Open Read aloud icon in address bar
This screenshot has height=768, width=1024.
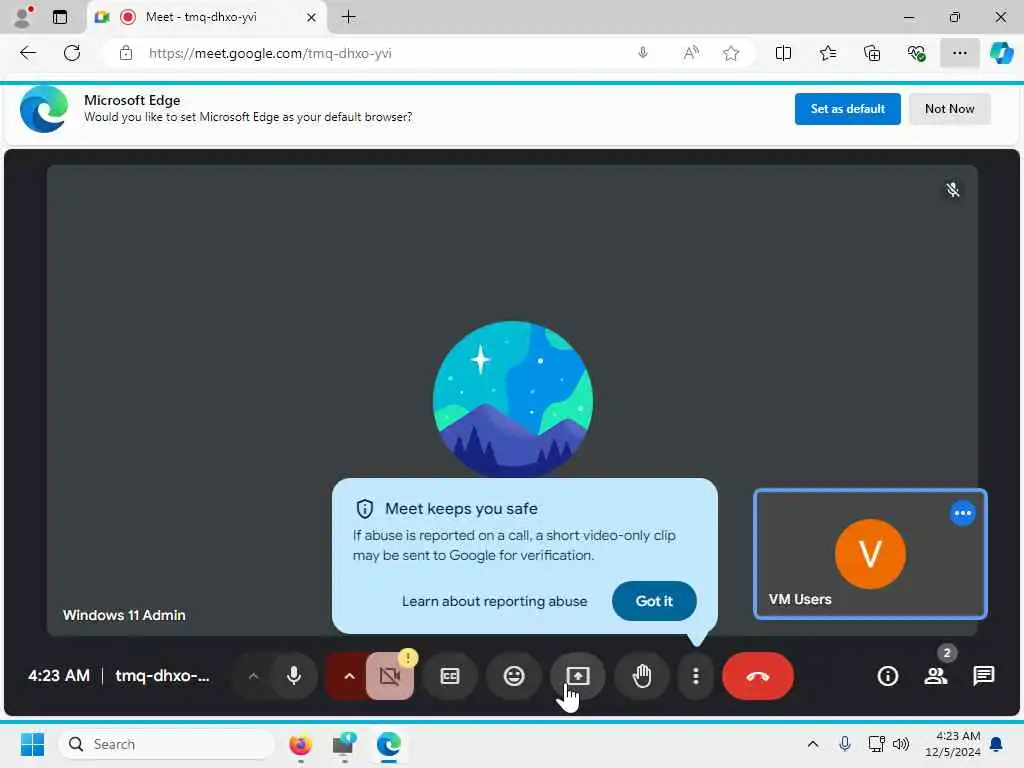pos(690,53)
